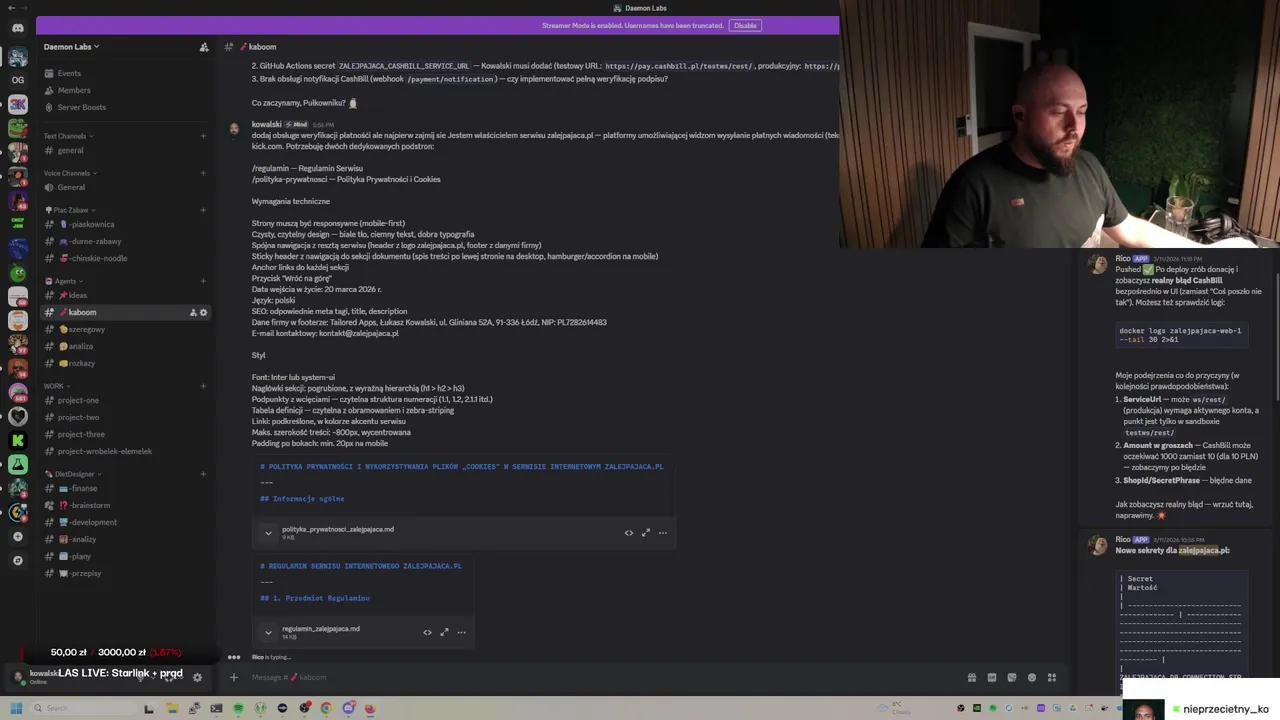Click Add a Server plus icon

click(x=18, y=537)
